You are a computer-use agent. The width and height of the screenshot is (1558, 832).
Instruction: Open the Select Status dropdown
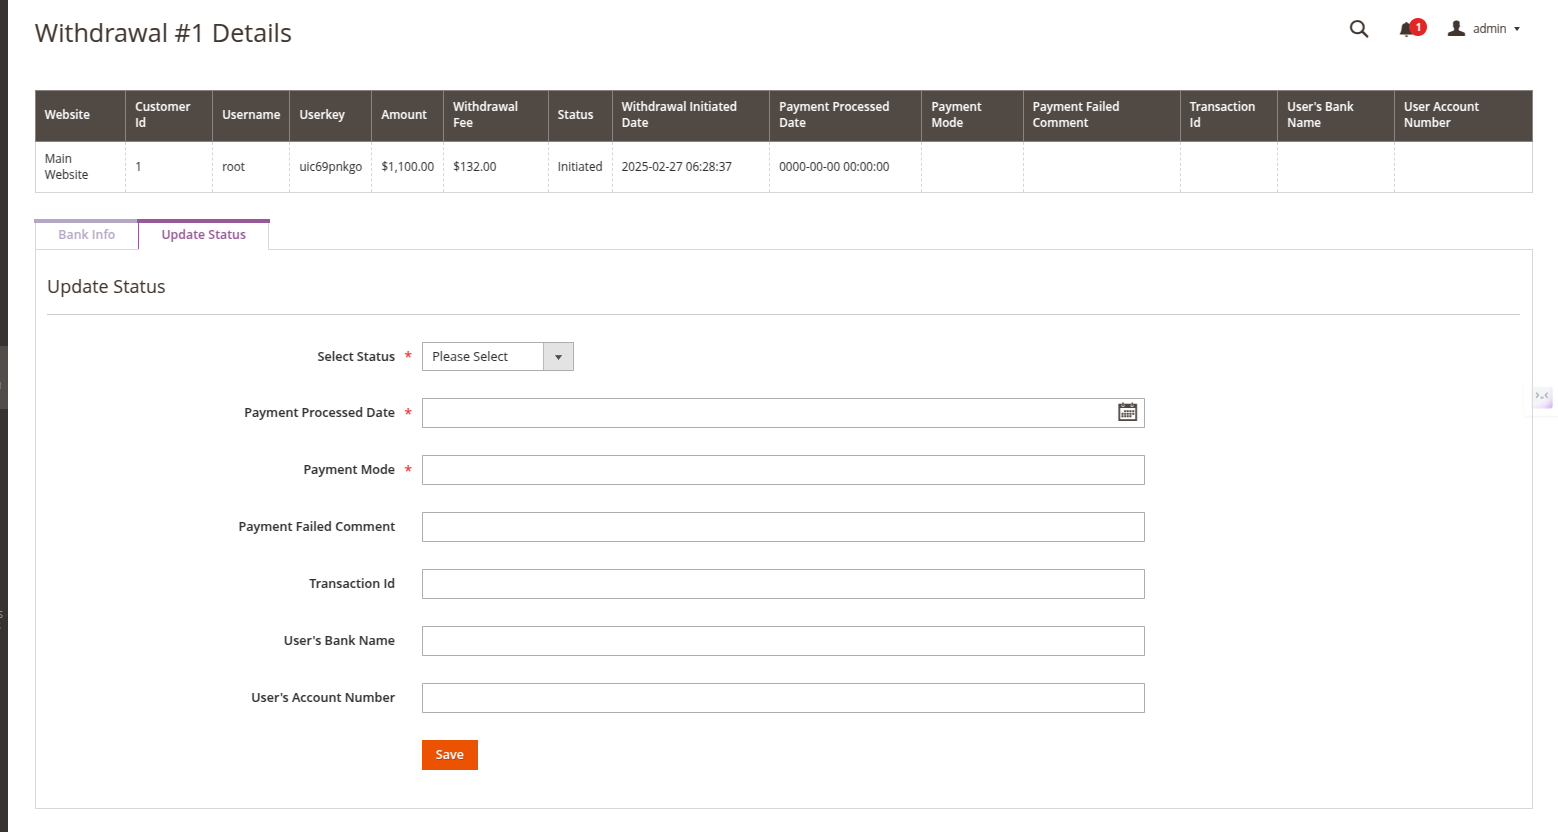click(497, 357)
